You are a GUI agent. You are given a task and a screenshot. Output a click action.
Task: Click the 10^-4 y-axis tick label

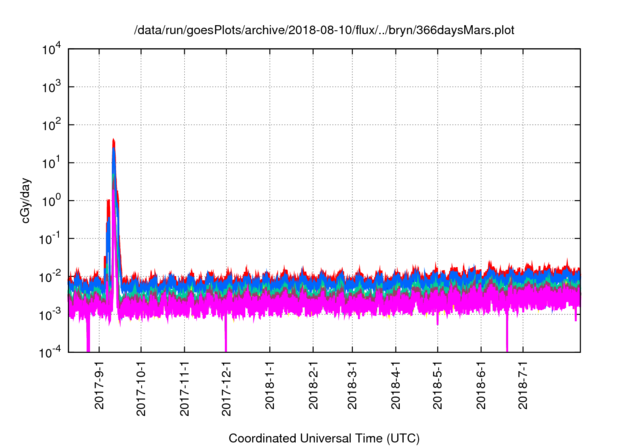pyautogui.click(x=51, y=351)
